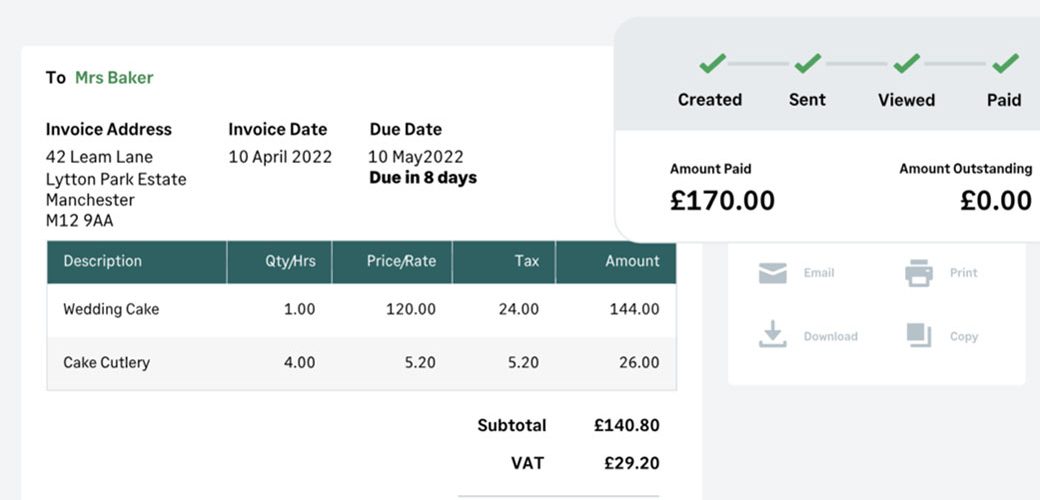Click the Print printer icon
This screenshot has height=500, width=1040.
point(919,273)
